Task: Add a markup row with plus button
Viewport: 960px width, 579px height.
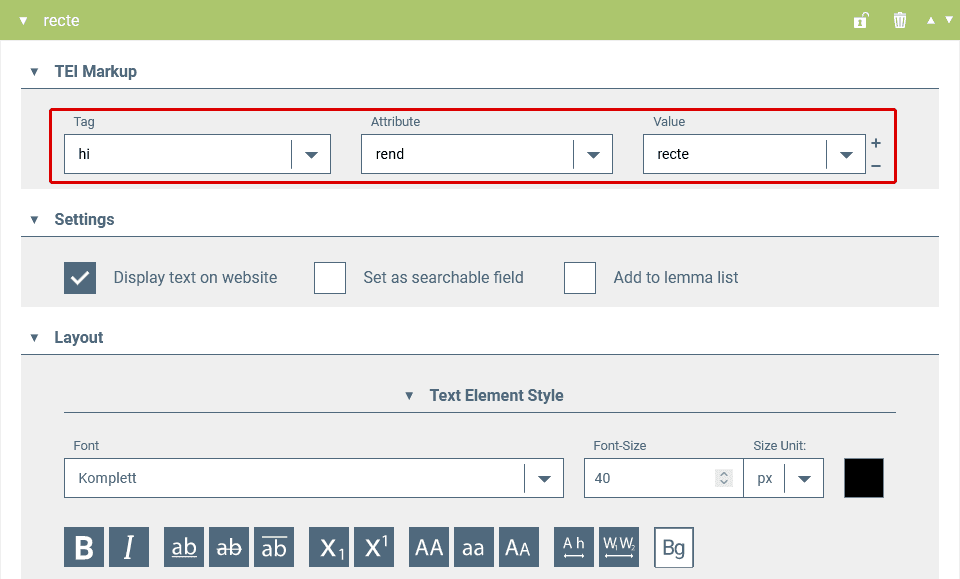Action: click(876, 143)
